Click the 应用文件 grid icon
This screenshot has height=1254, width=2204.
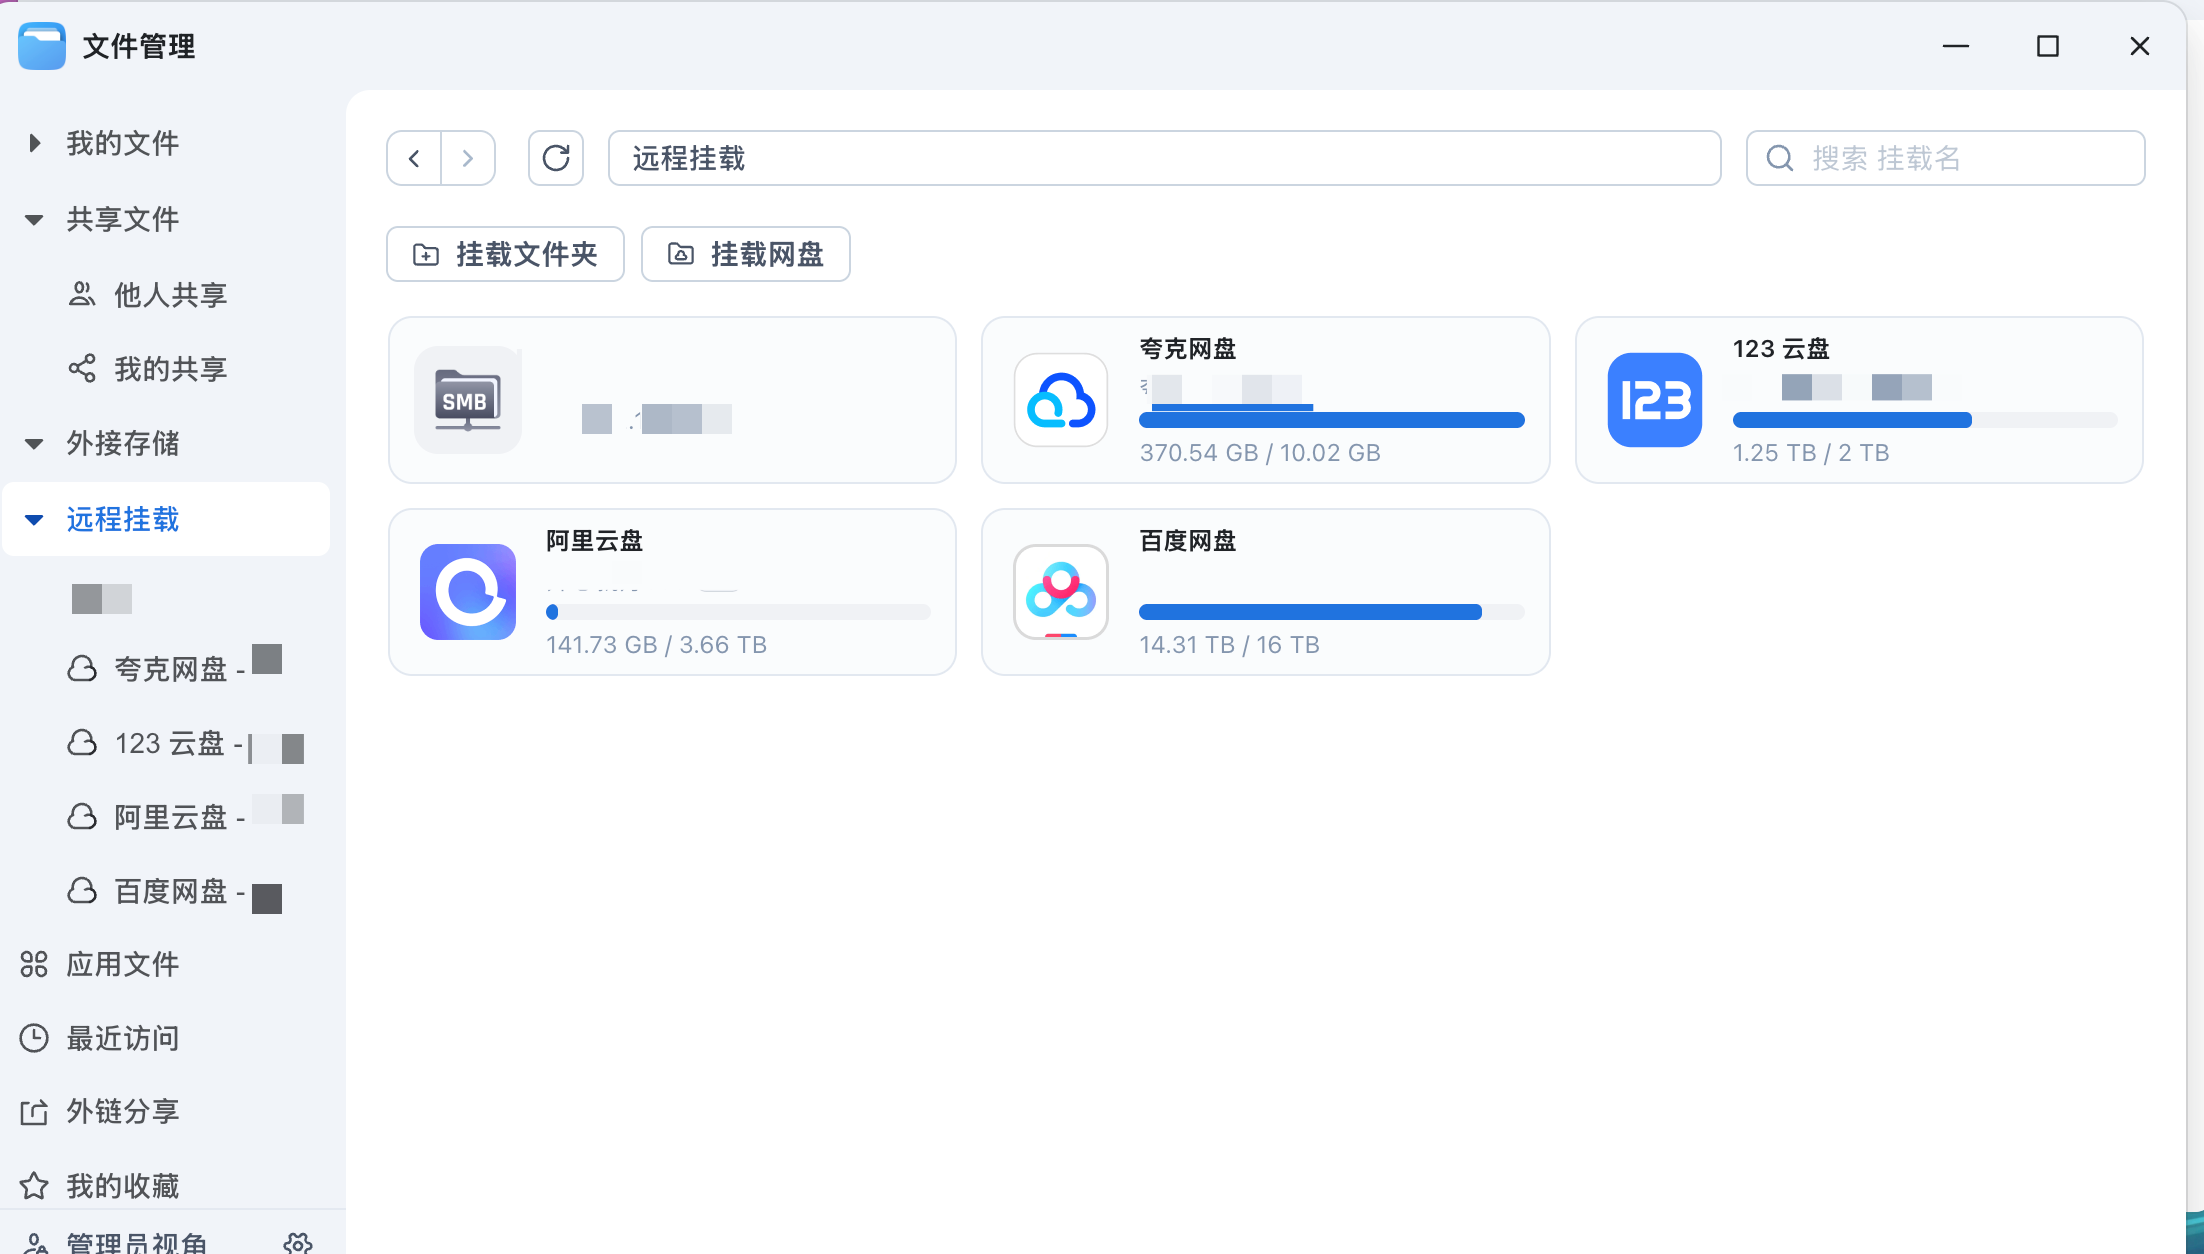point(34,964)
